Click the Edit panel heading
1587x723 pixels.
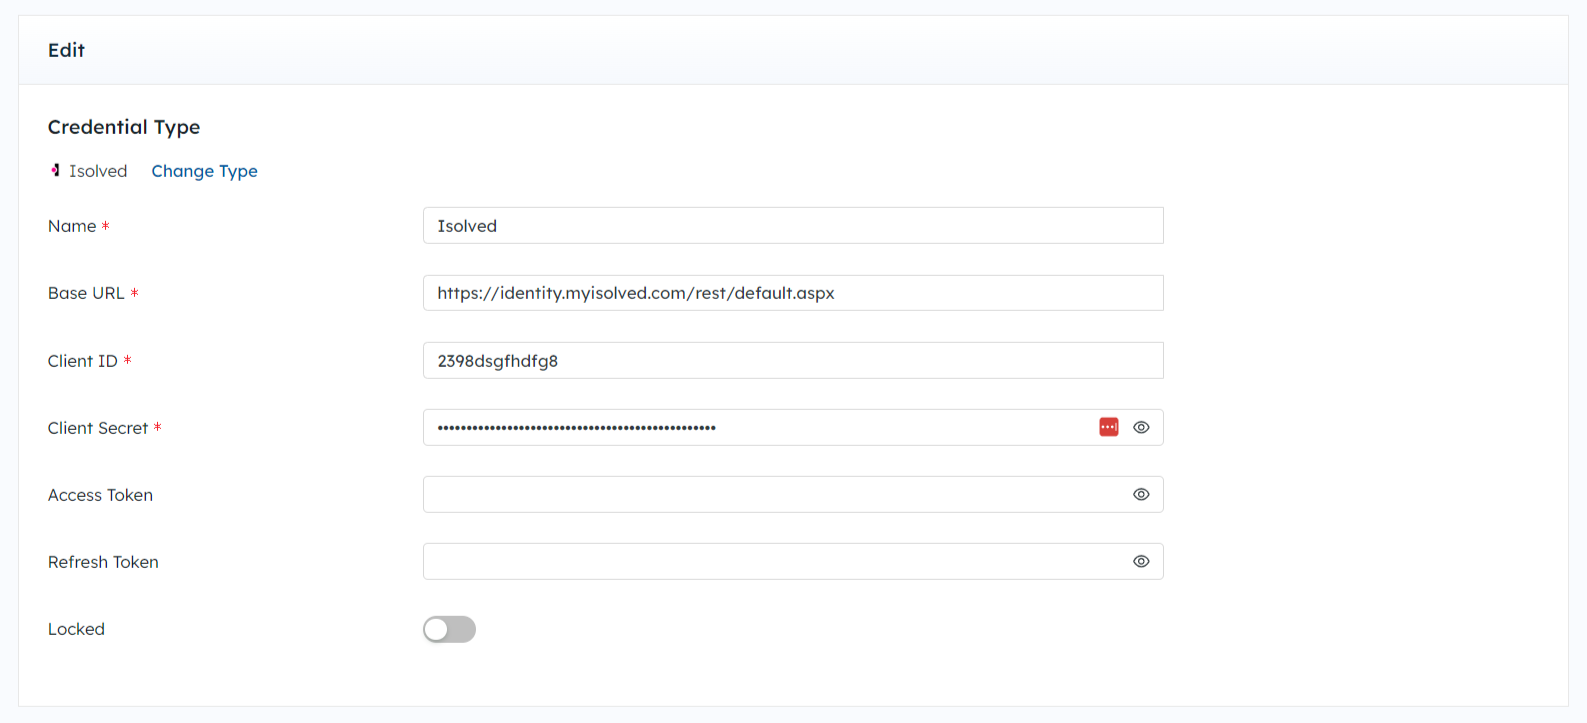(x=66, y=50)
